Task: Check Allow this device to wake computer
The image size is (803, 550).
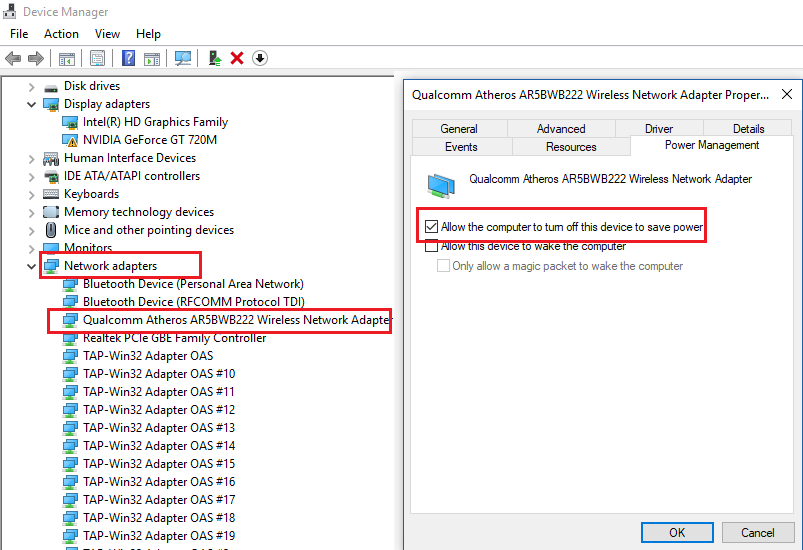Action: click(x=431, y=246)
